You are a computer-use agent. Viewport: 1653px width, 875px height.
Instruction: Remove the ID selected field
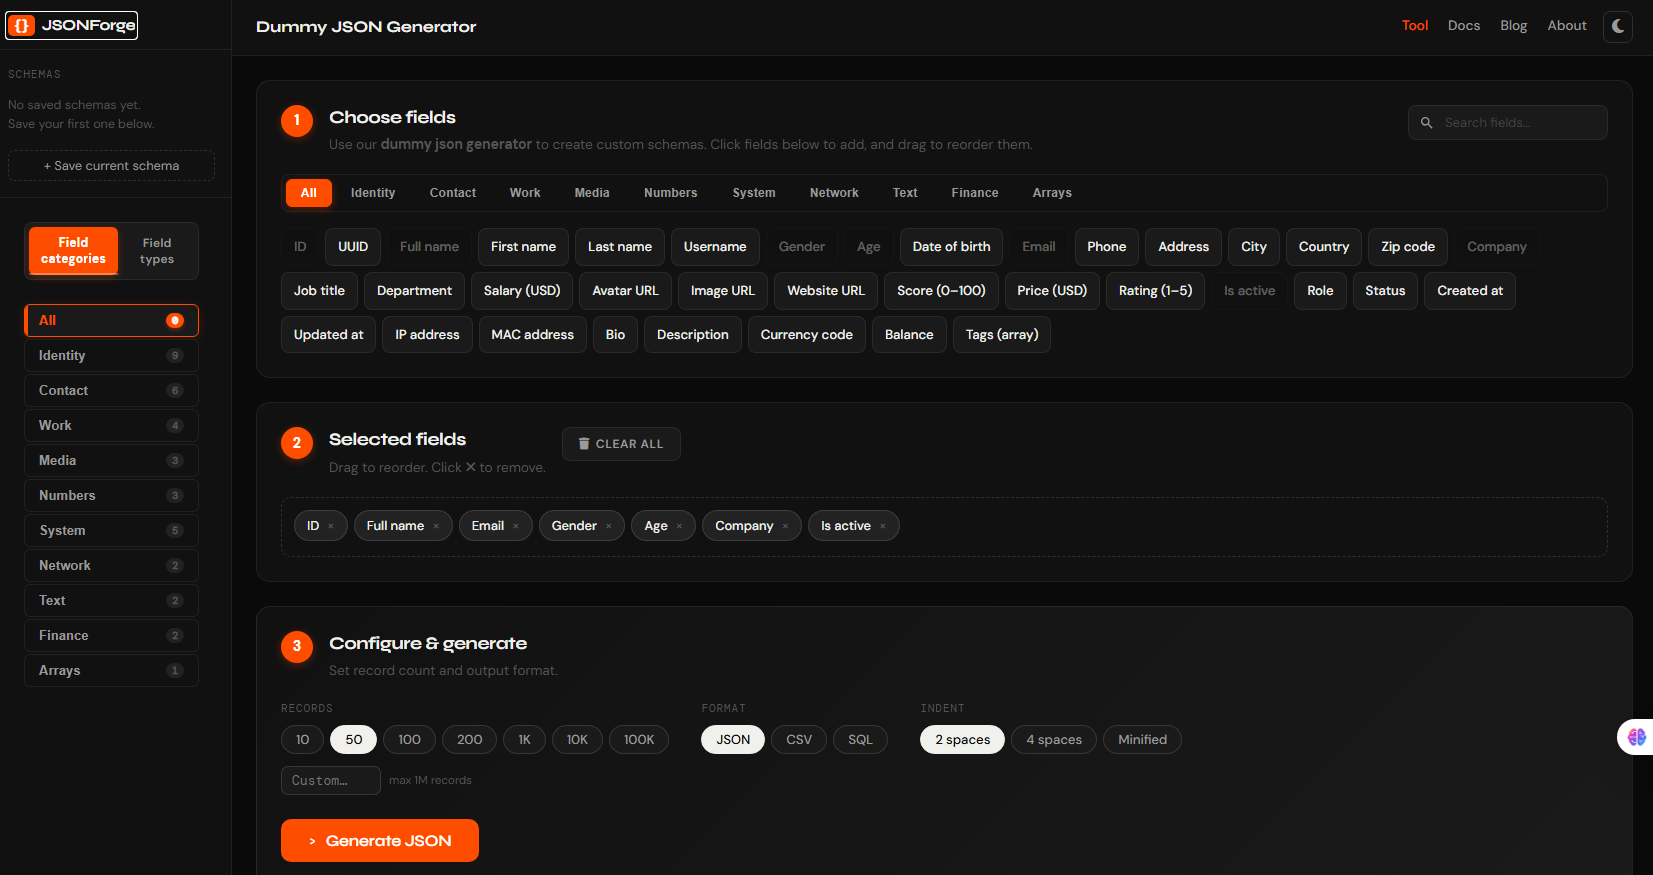tap(331, 526)
